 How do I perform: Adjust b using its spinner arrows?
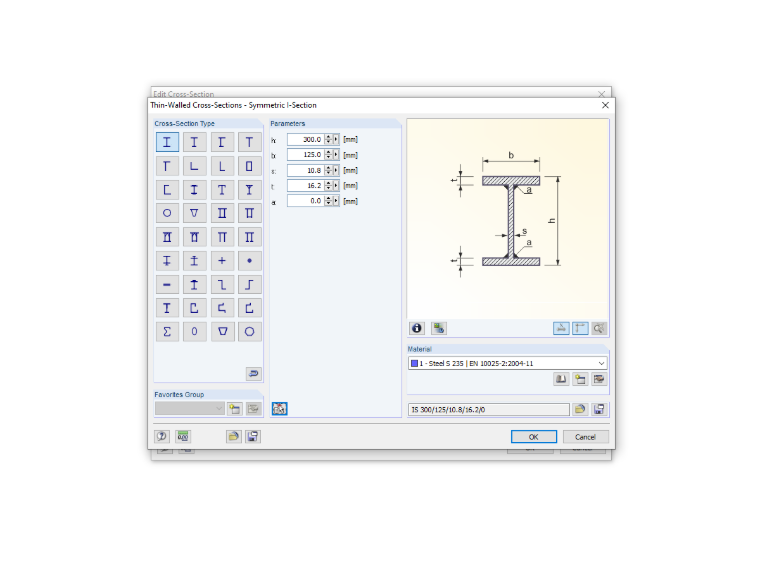point(329,155)
